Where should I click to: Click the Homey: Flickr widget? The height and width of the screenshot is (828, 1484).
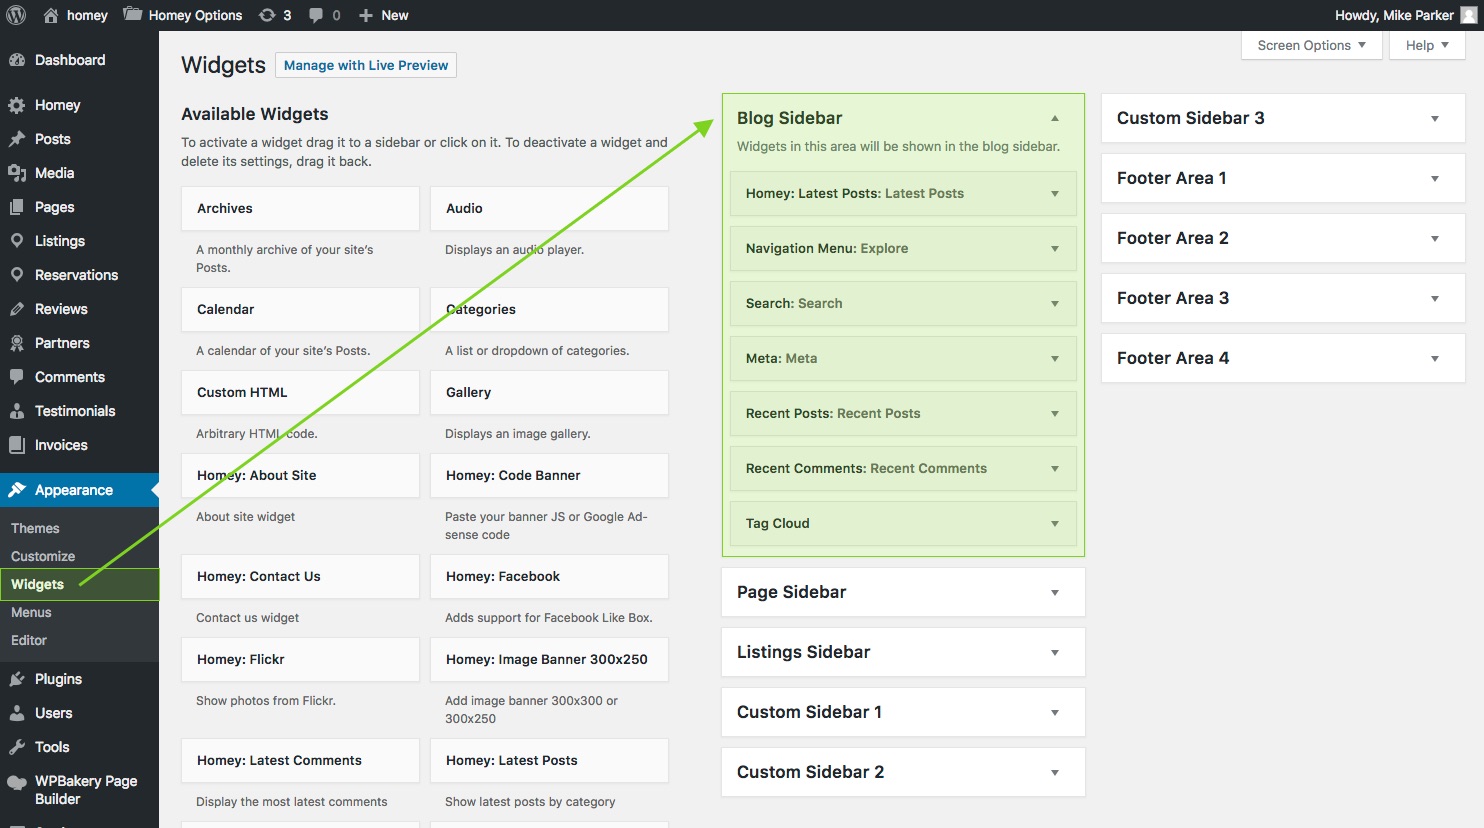click(x=300, y=659)
